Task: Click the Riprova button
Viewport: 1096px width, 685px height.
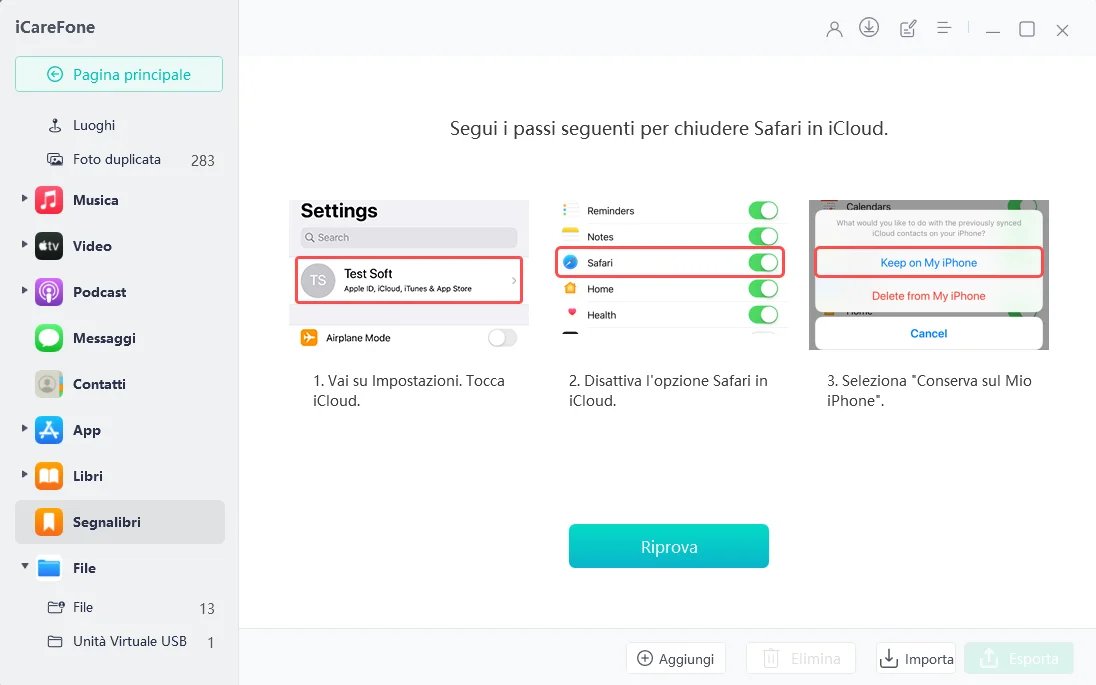Action: [x=669, y=546]
